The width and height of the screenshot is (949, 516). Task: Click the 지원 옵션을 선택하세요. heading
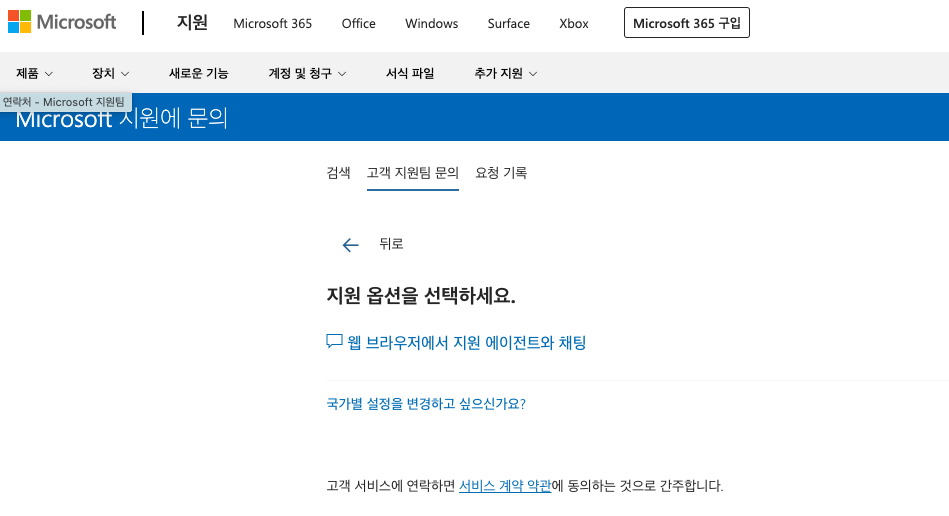(421, 296)
